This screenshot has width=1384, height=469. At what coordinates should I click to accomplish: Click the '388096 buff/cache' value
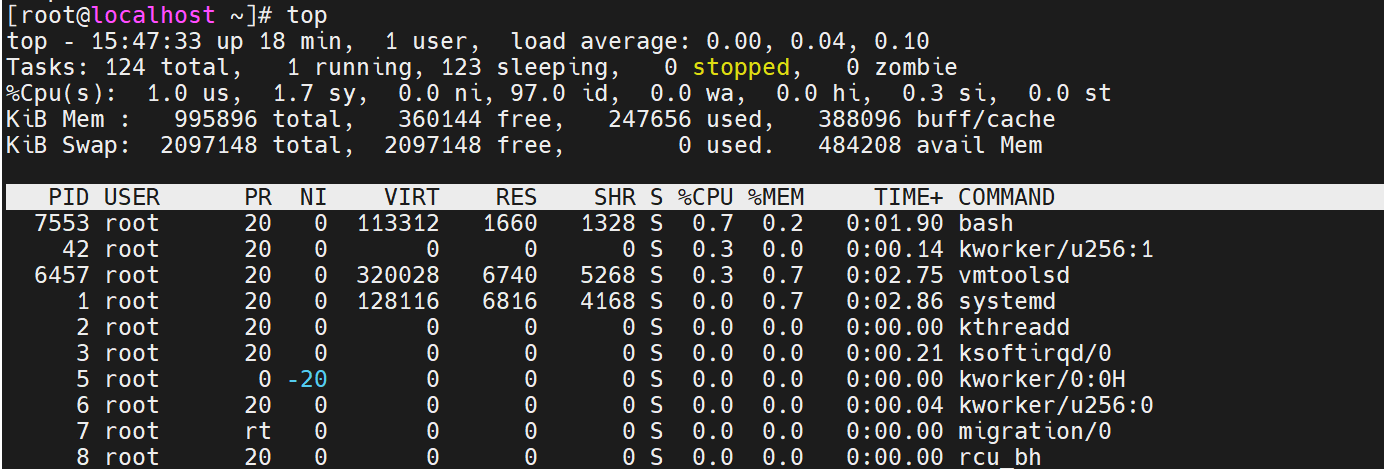click(937, 120)
